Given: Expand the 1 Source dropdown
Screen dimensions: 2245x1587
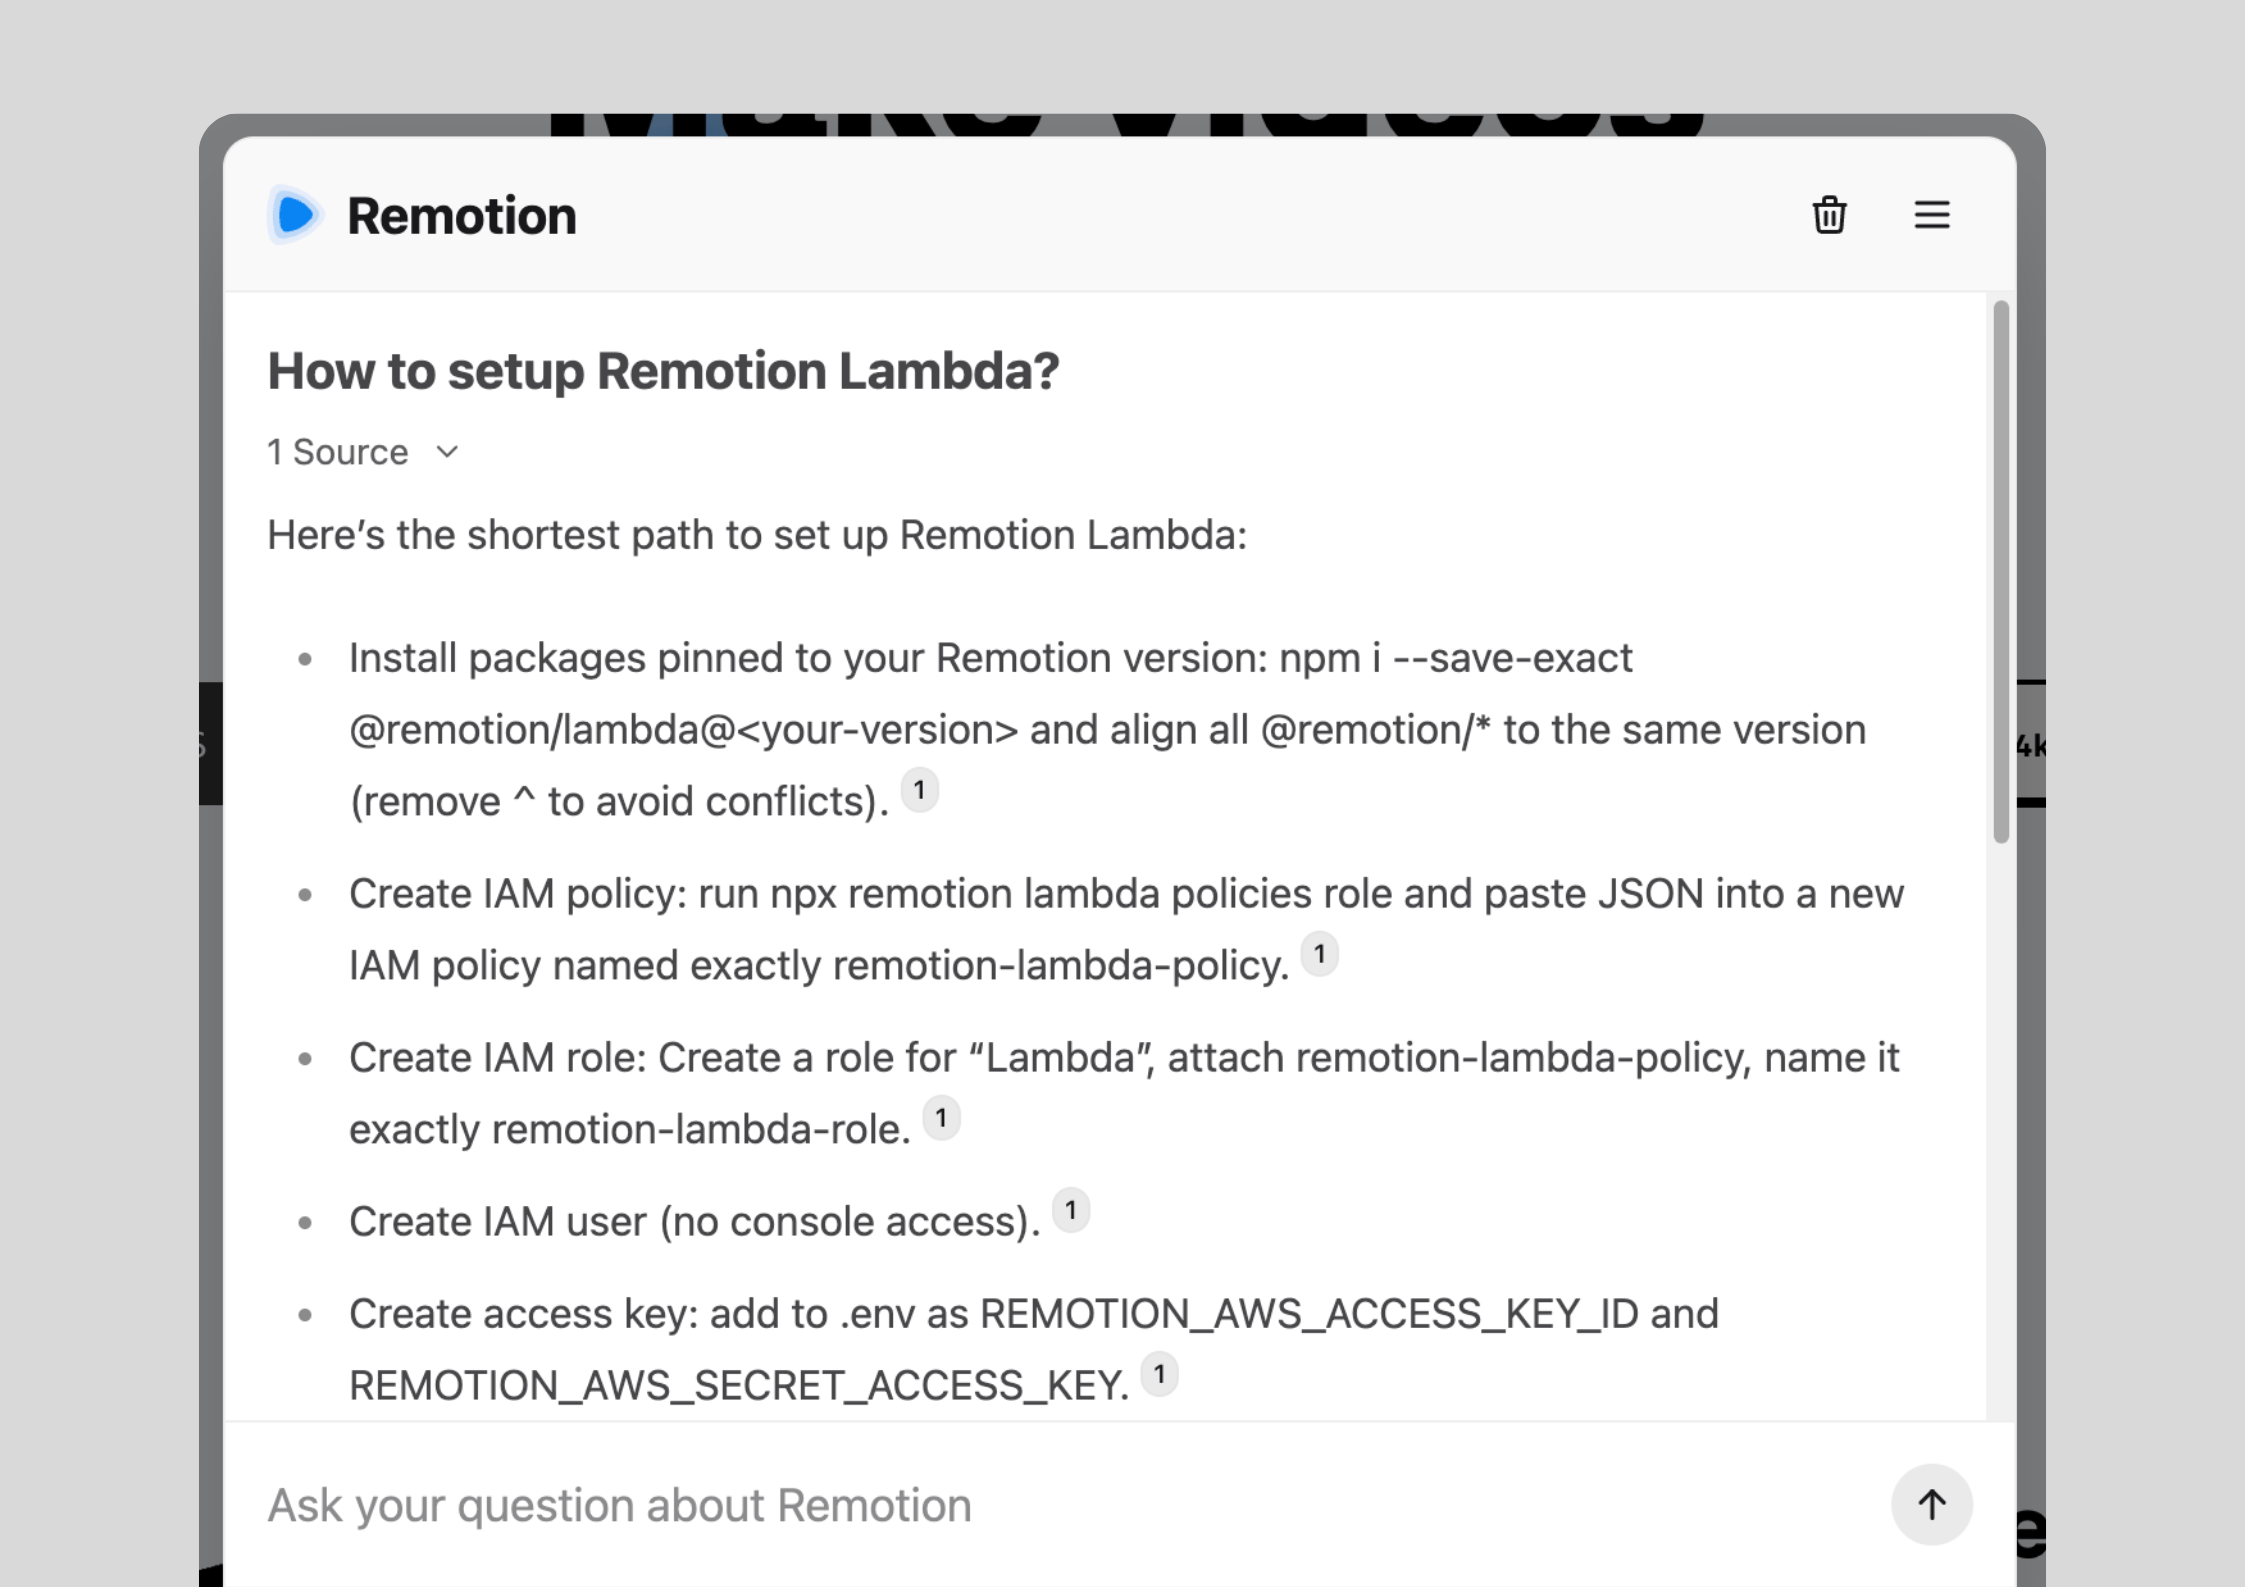Looking at the screenshot, I should 338,452.
